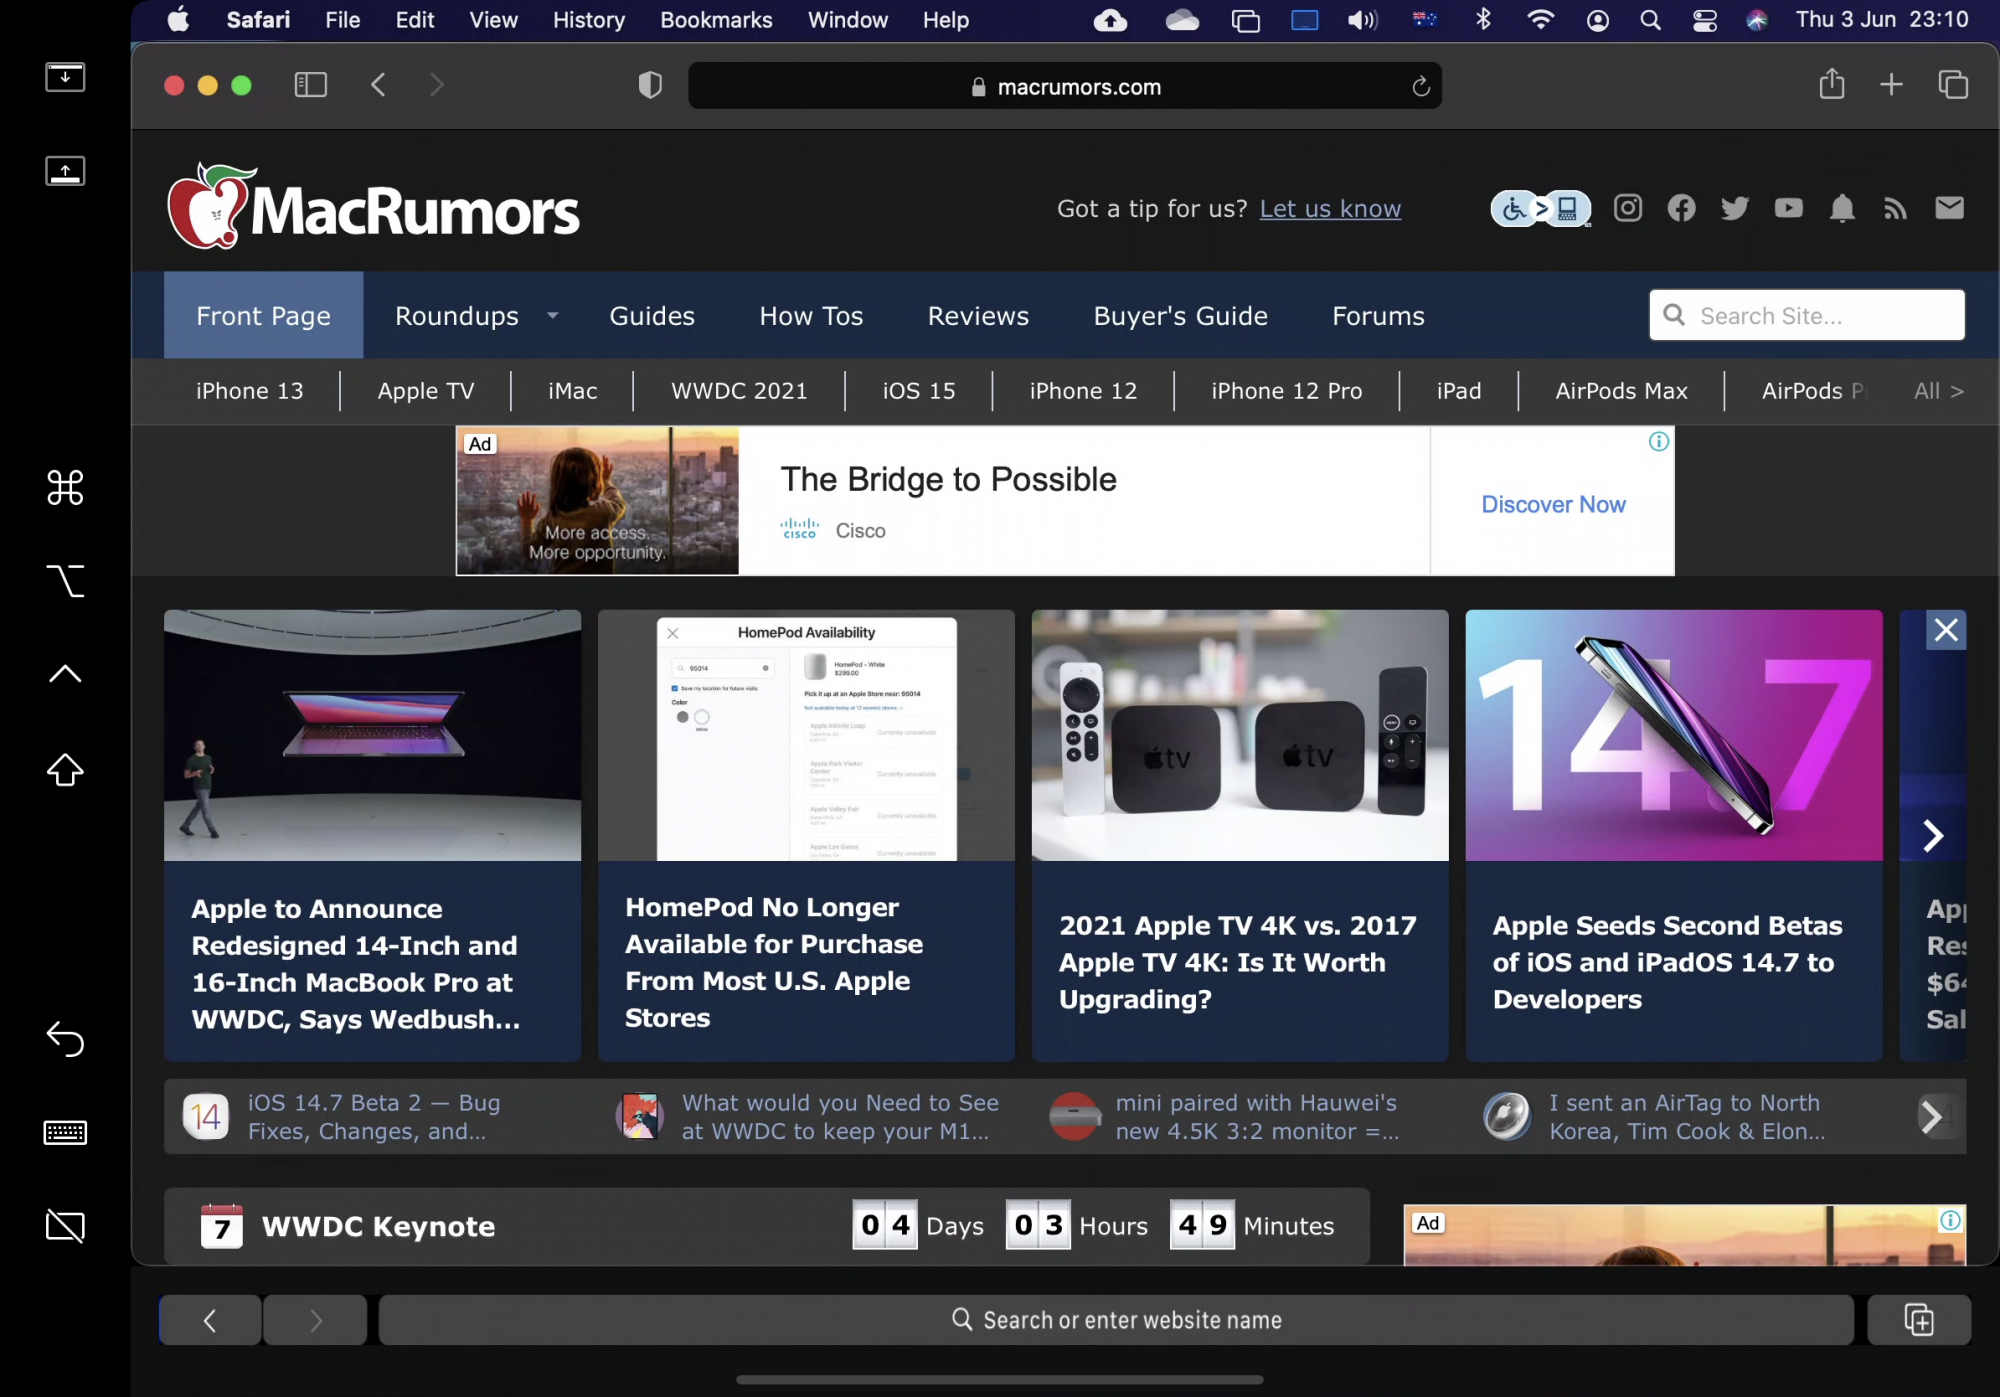This screenshot has width=2000, height=1397.
Task: Open the MacBook Pro WWDC article thumbnail
Action: (x=372, y=735)
